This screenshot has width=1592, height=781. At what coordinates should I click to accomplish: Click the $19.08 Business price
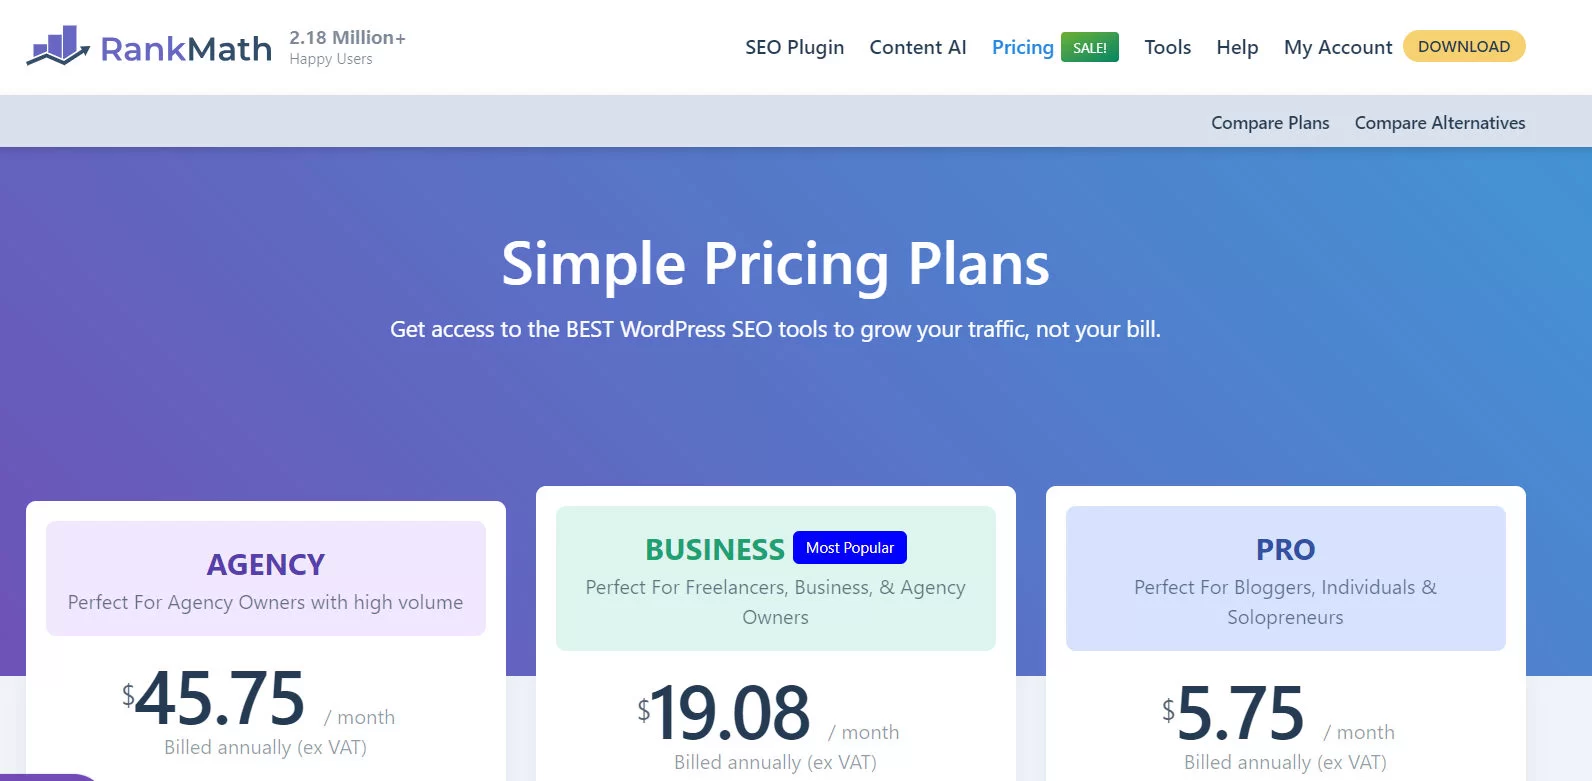point(729,714)
